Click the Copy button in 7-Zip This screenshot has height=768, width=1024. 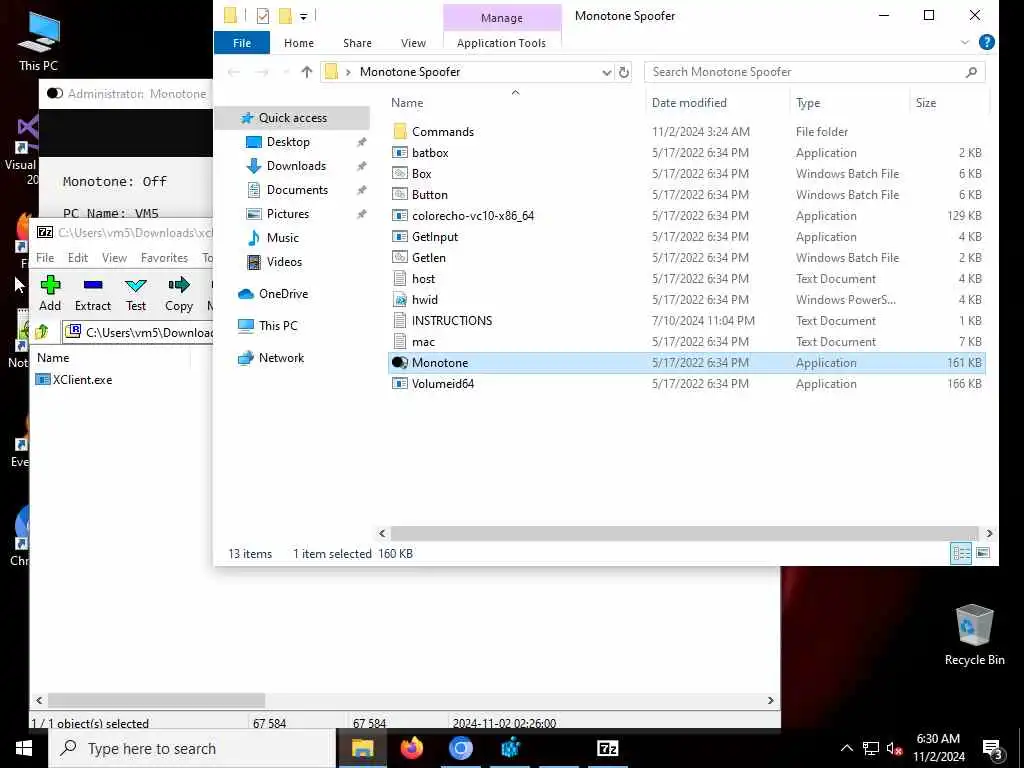coord(179,293)
